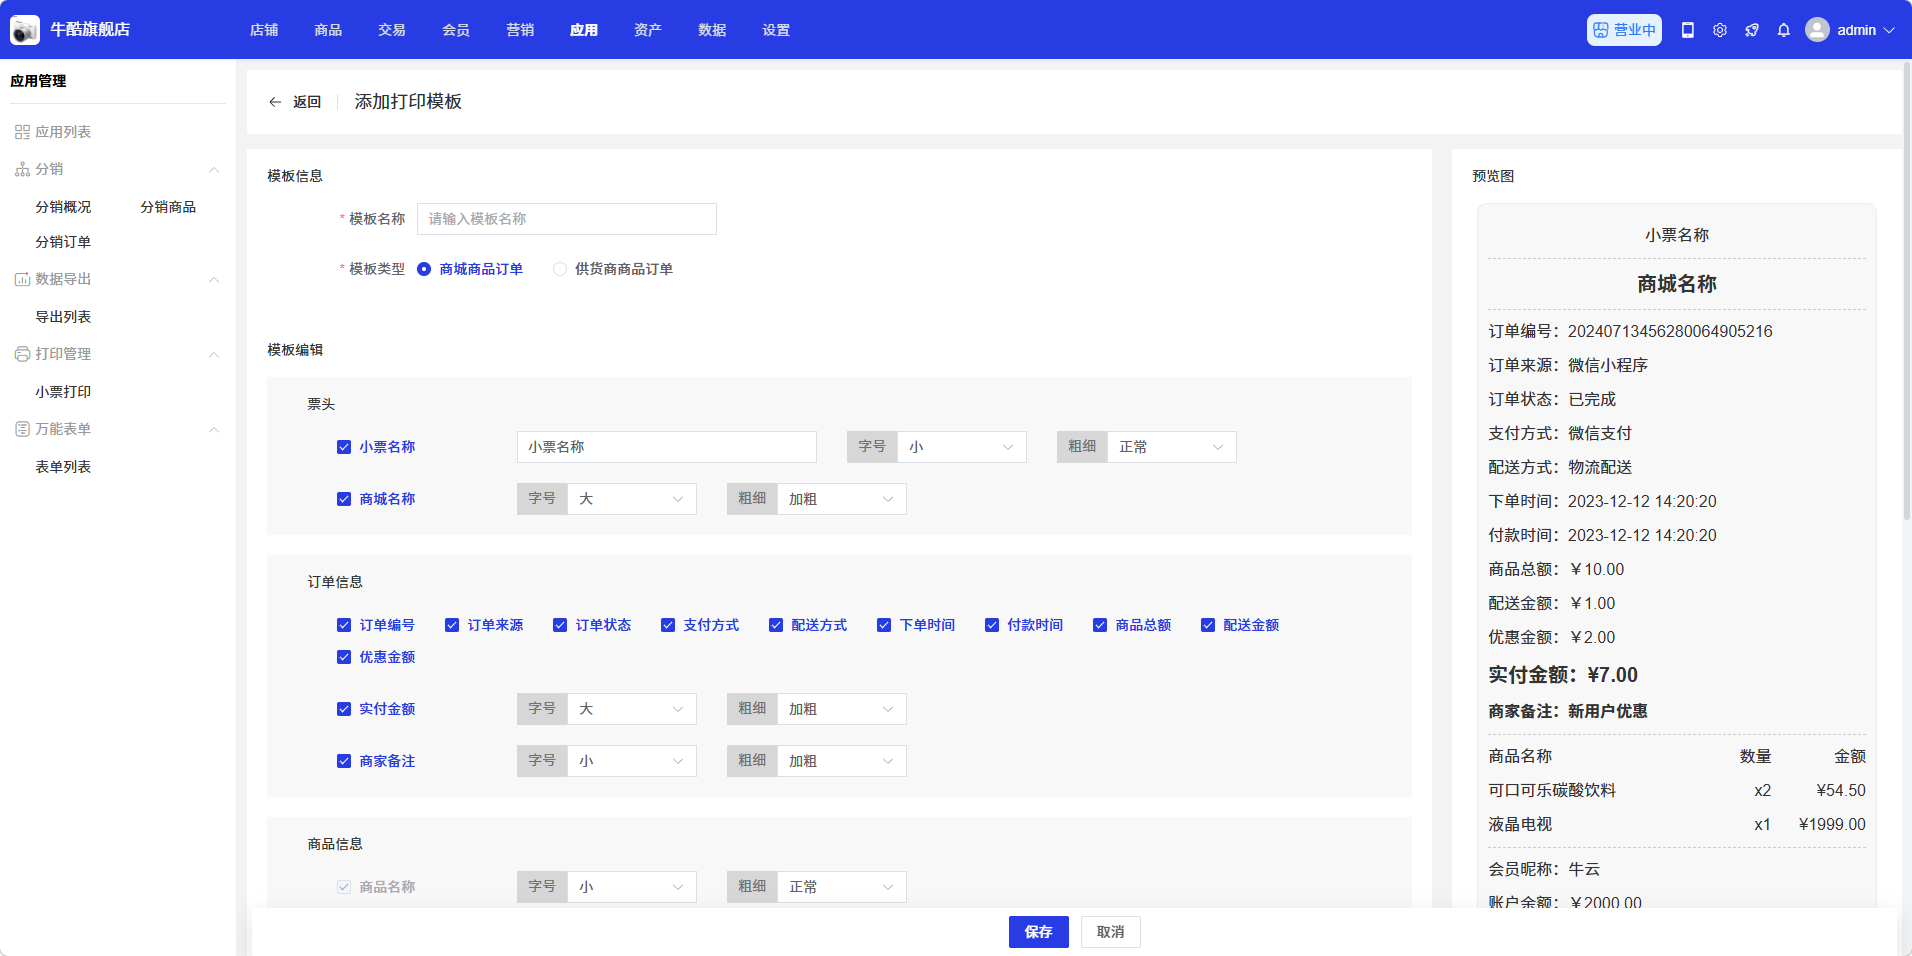Focus the 模板名称 input field
Screen dimensions: 1912x956
click(566, 219)
